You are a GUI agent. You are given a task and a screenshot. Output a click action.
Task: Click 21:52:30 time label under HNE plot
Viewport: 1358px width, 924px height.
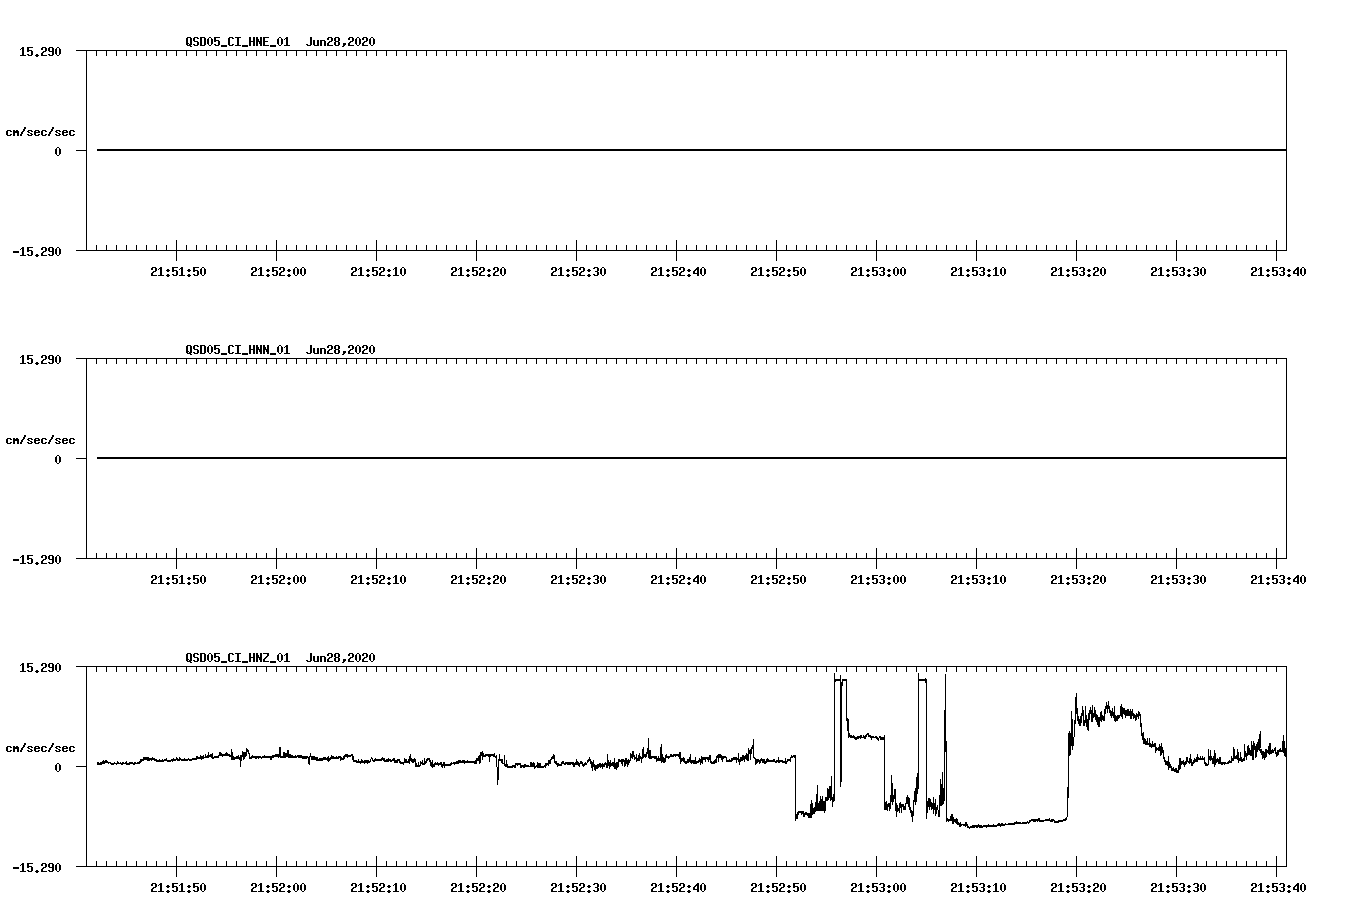tap(578, 272)
